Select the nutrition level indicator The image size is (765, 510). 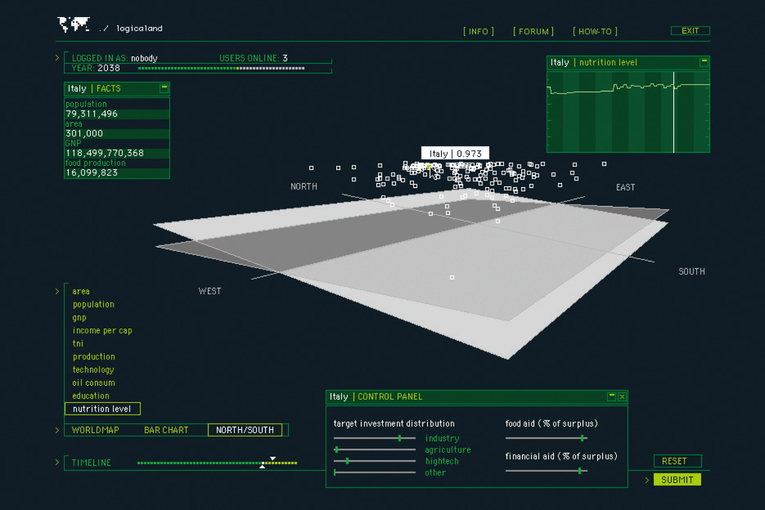coord(102,408)
